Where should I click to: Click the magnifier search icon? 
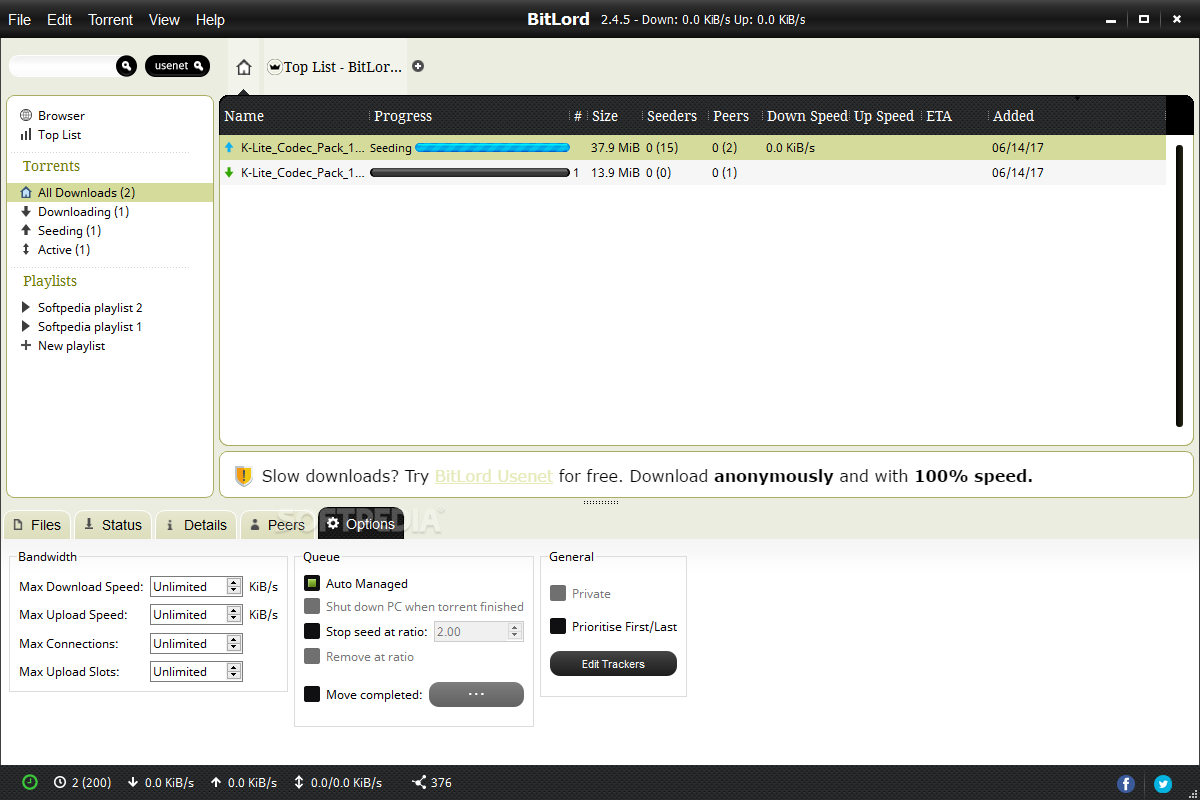click(126, 66)
